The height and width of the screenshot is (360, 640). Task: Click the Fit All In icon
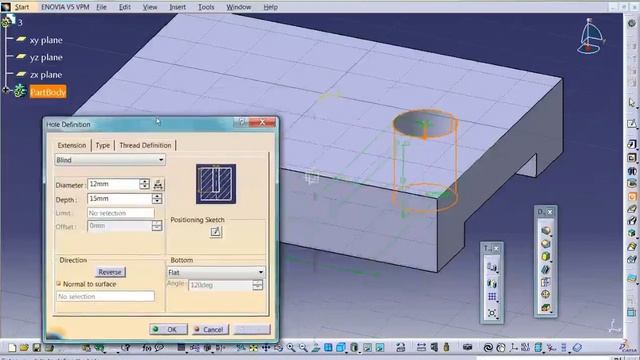[253, 348]
